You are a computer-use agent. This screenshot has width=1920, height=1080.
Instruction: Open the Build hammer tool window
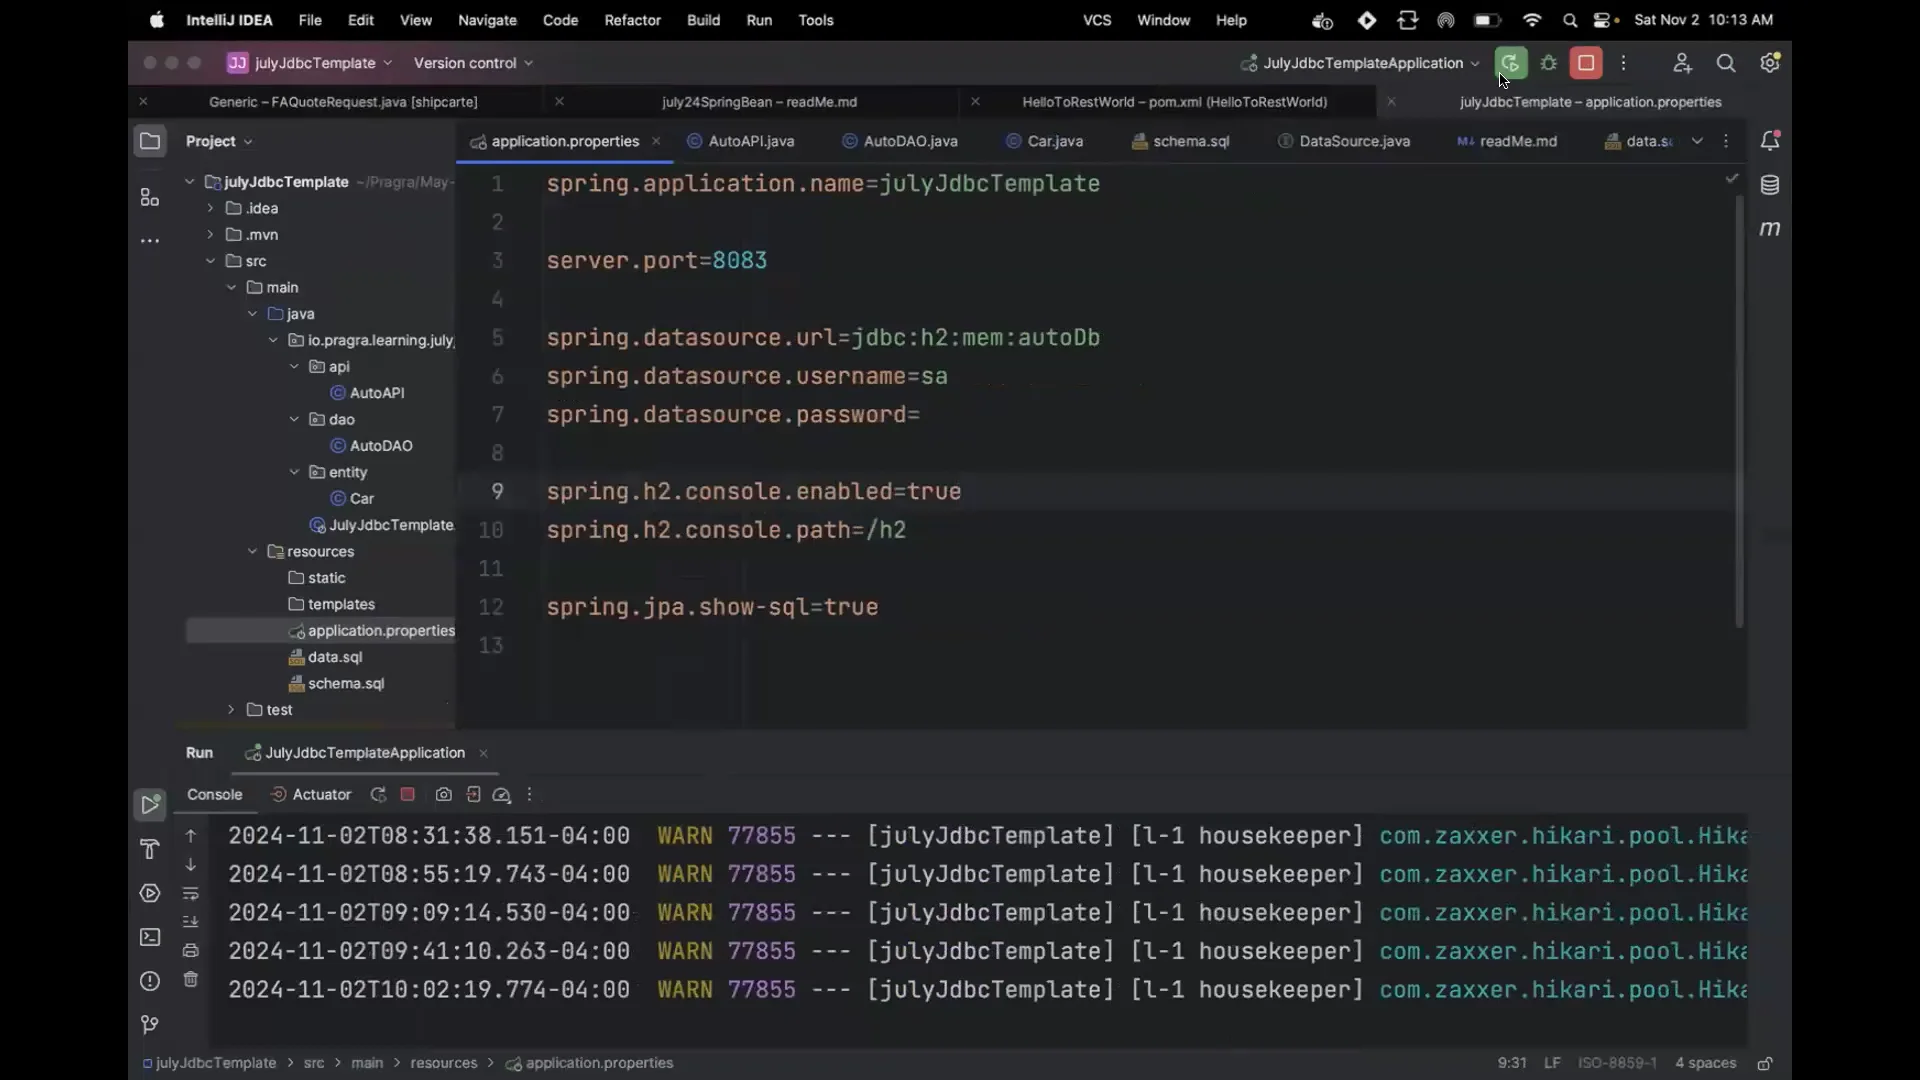tap(150, 849)
